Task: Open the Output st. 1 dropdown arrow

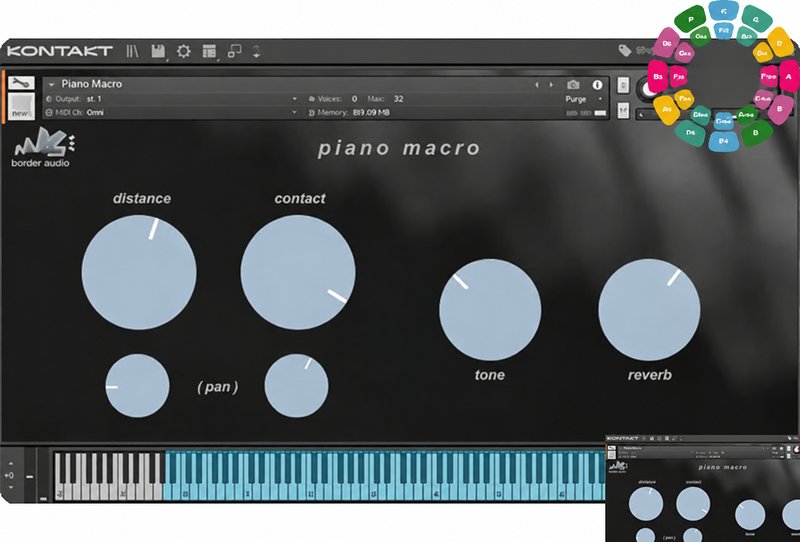Action: point(294,98)
